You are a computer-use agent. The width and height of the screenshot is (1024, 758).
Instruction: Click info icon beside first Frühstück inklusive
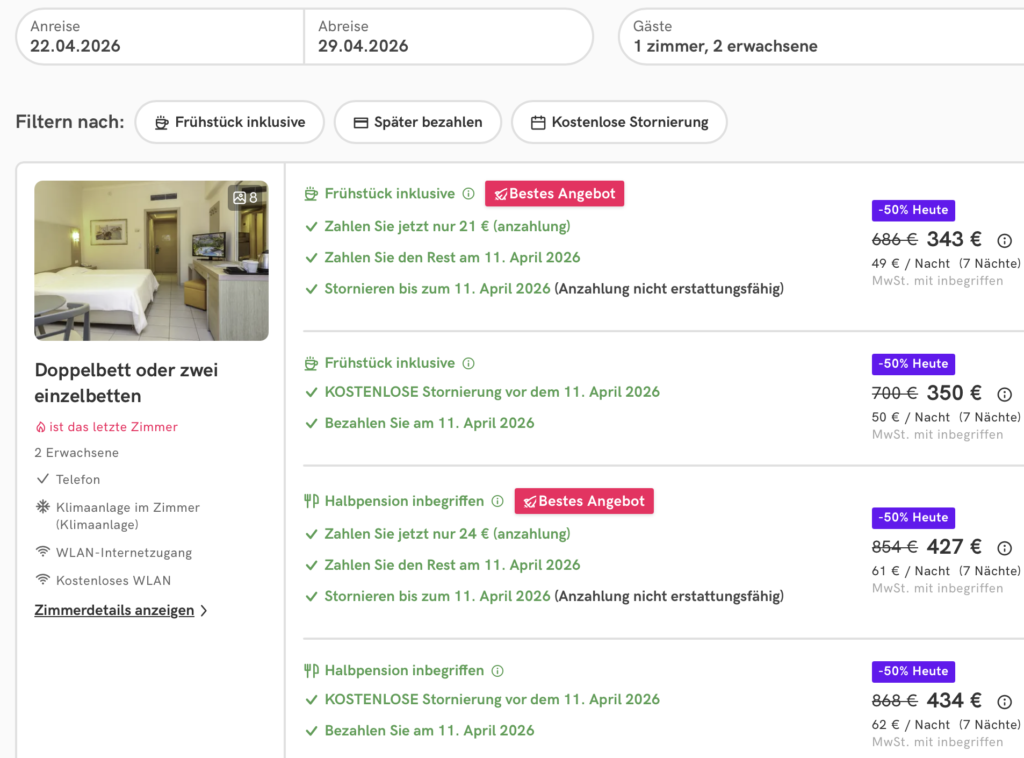click(468, 194)
